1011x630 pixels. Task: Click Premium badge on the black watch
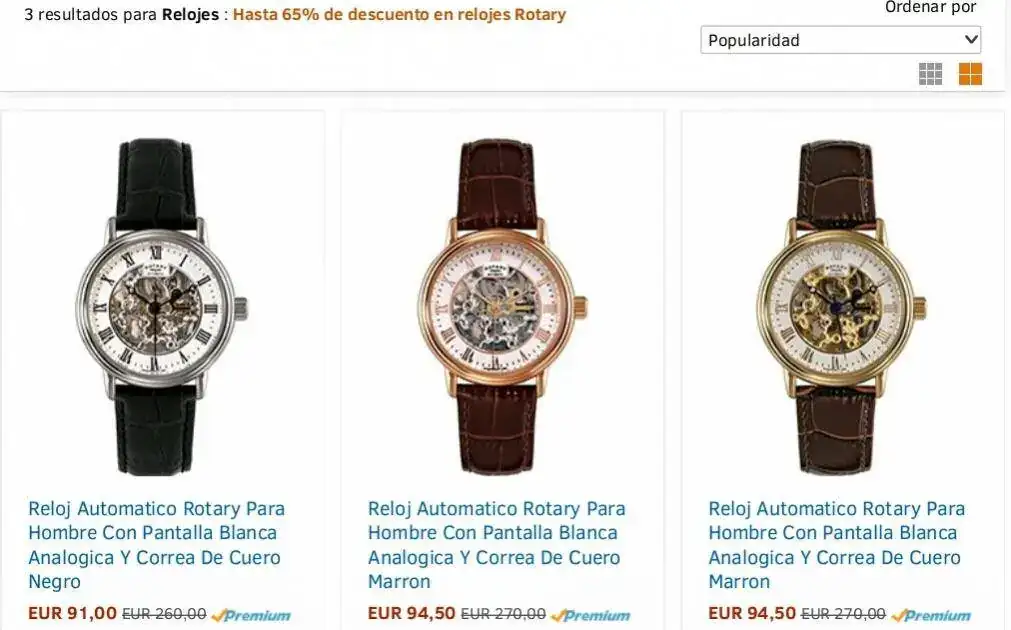point(251,616)
